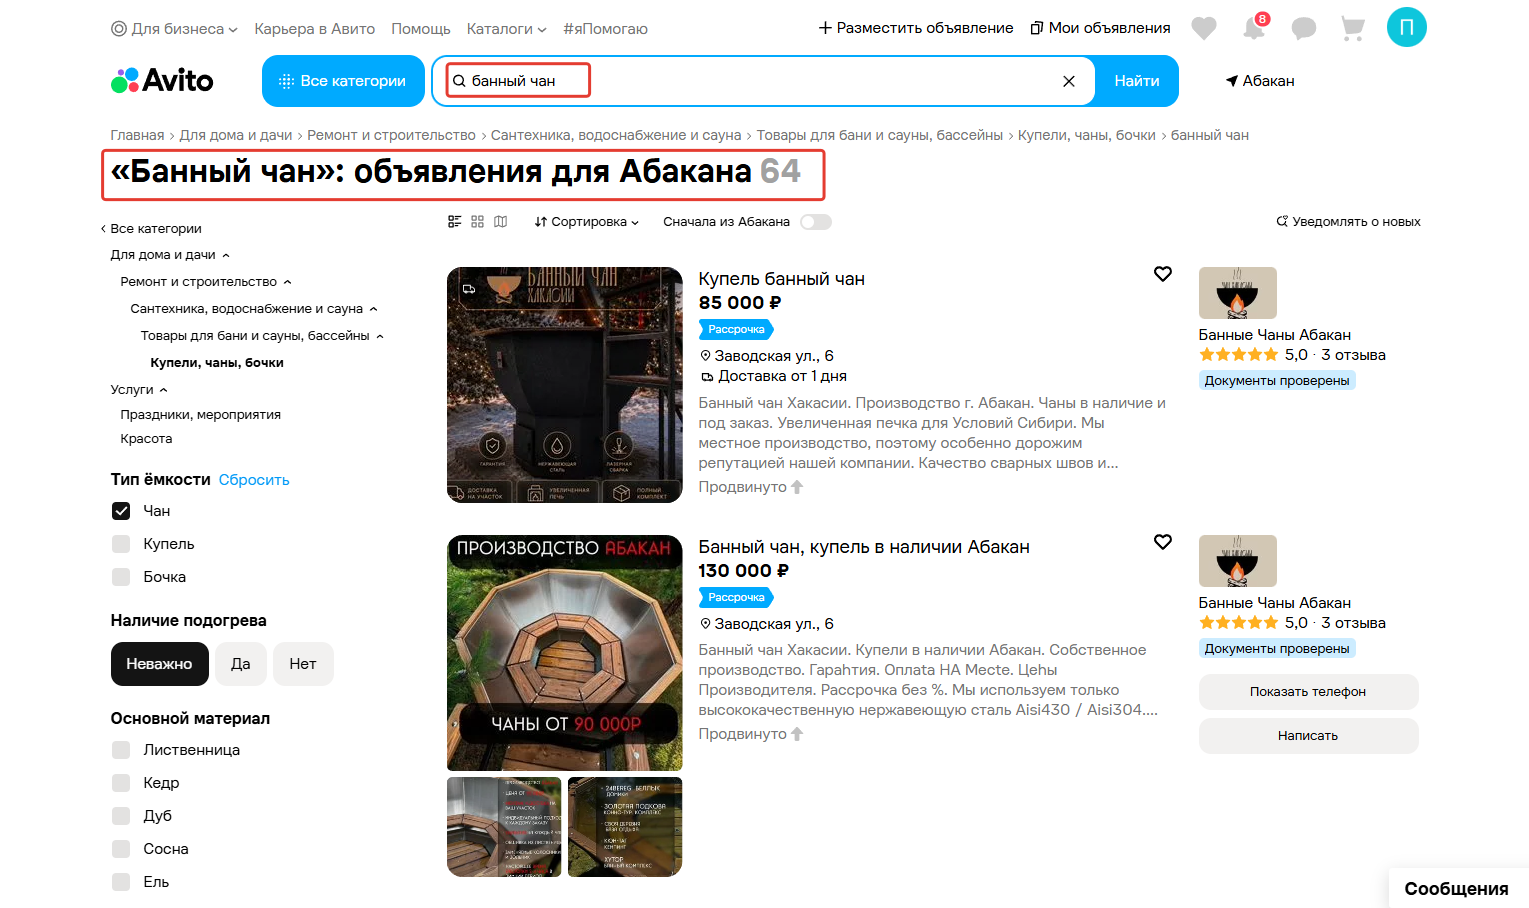Viewport: 1529px width, 908px height.
Task: Click the blue 'Все категории' button
Action: click(343, 81)
